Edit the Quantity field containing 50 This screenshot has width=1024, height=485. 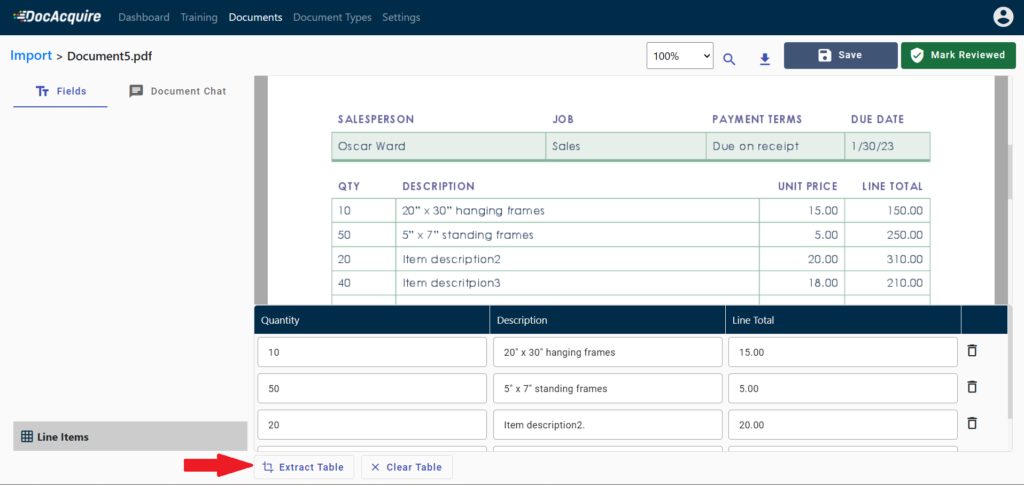pyautogui.click(x=372, y=388)
